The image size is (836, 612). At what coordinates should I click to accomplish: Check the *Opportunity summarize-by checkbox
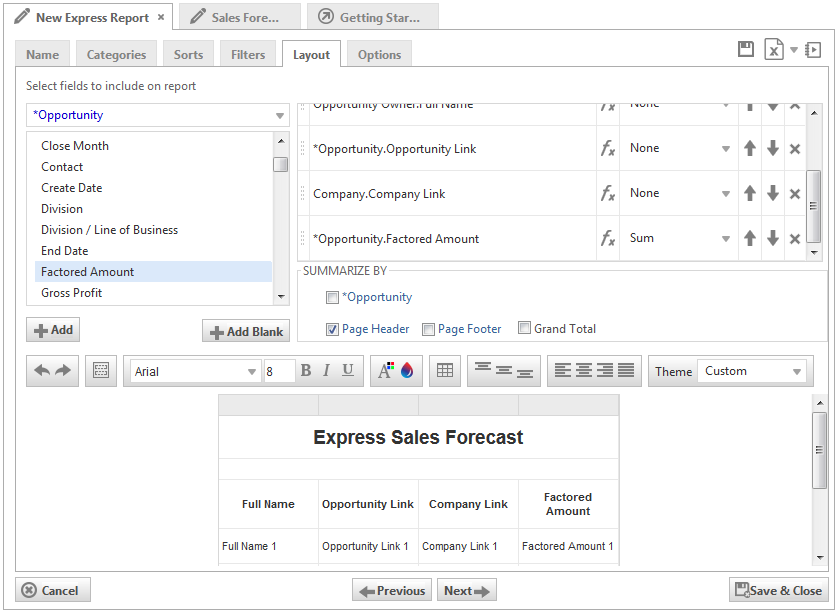(332, 297)
